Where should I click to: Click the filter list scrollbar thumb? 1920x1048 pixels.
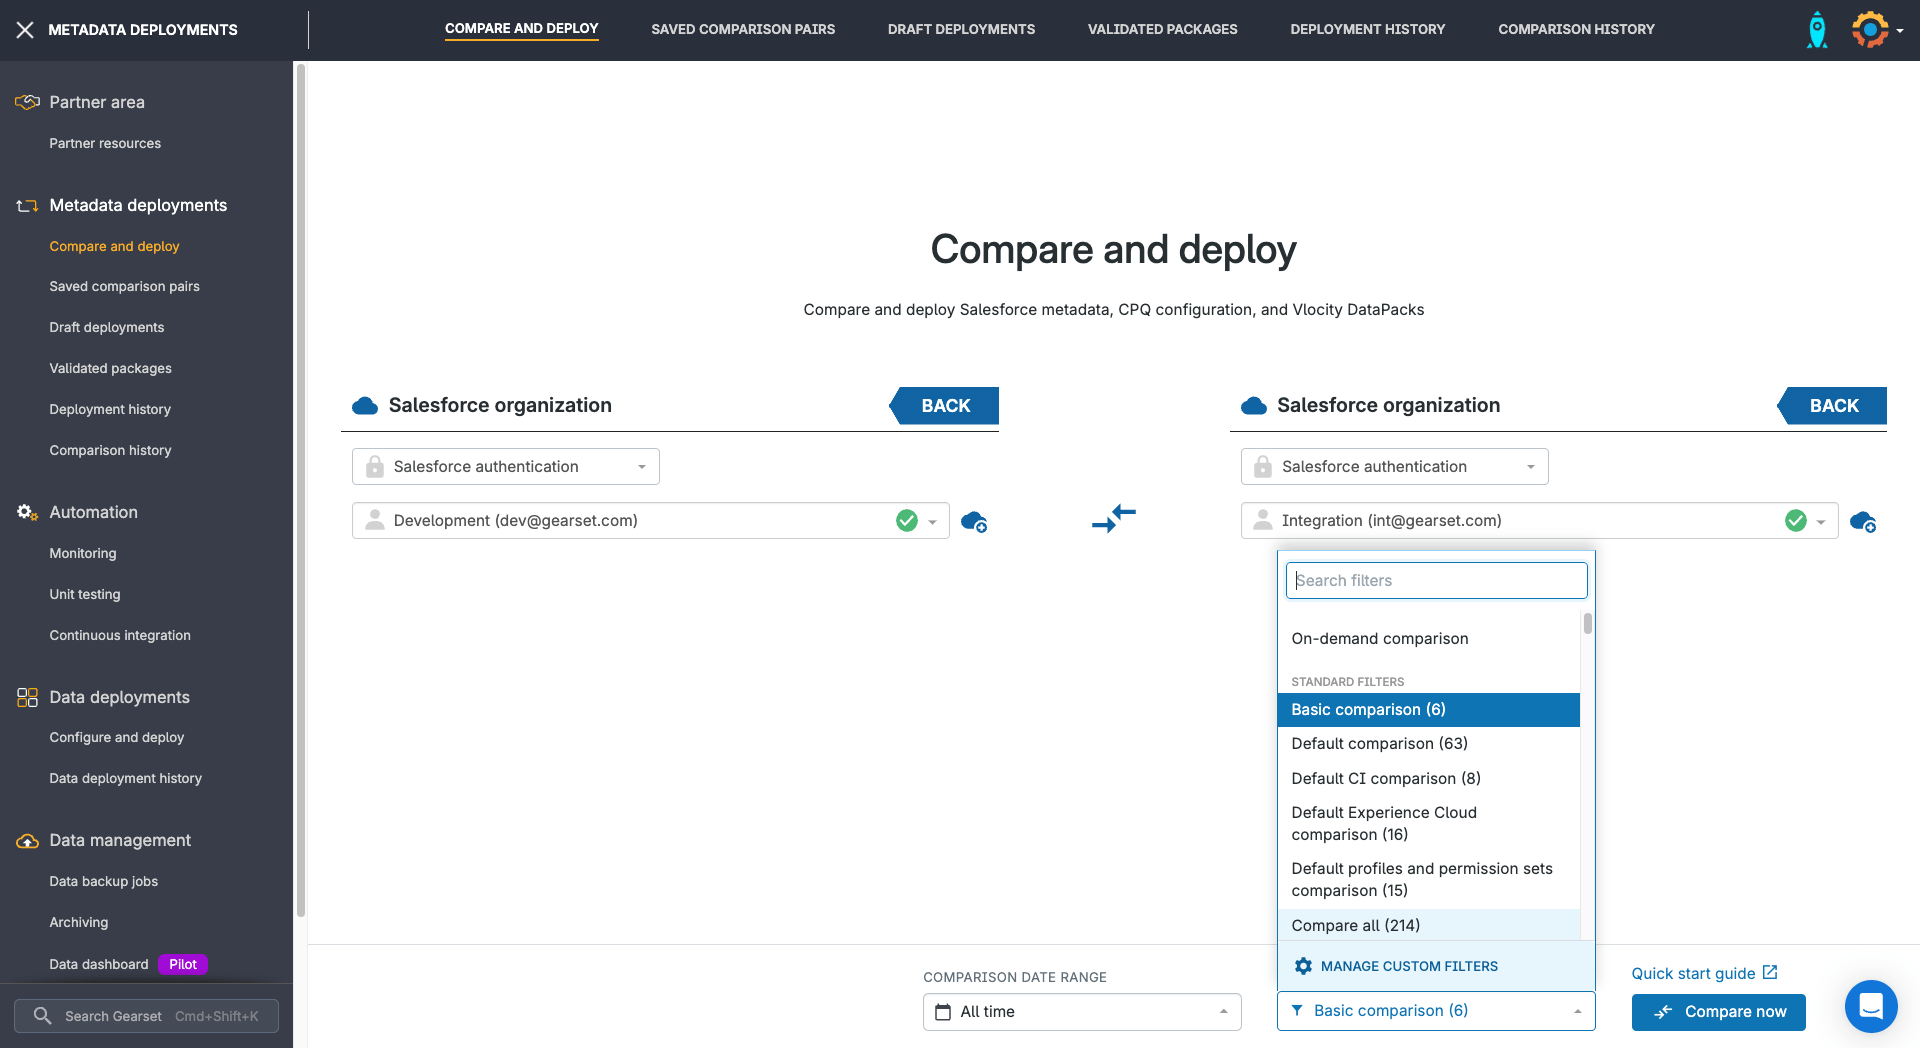point(1587,624)
